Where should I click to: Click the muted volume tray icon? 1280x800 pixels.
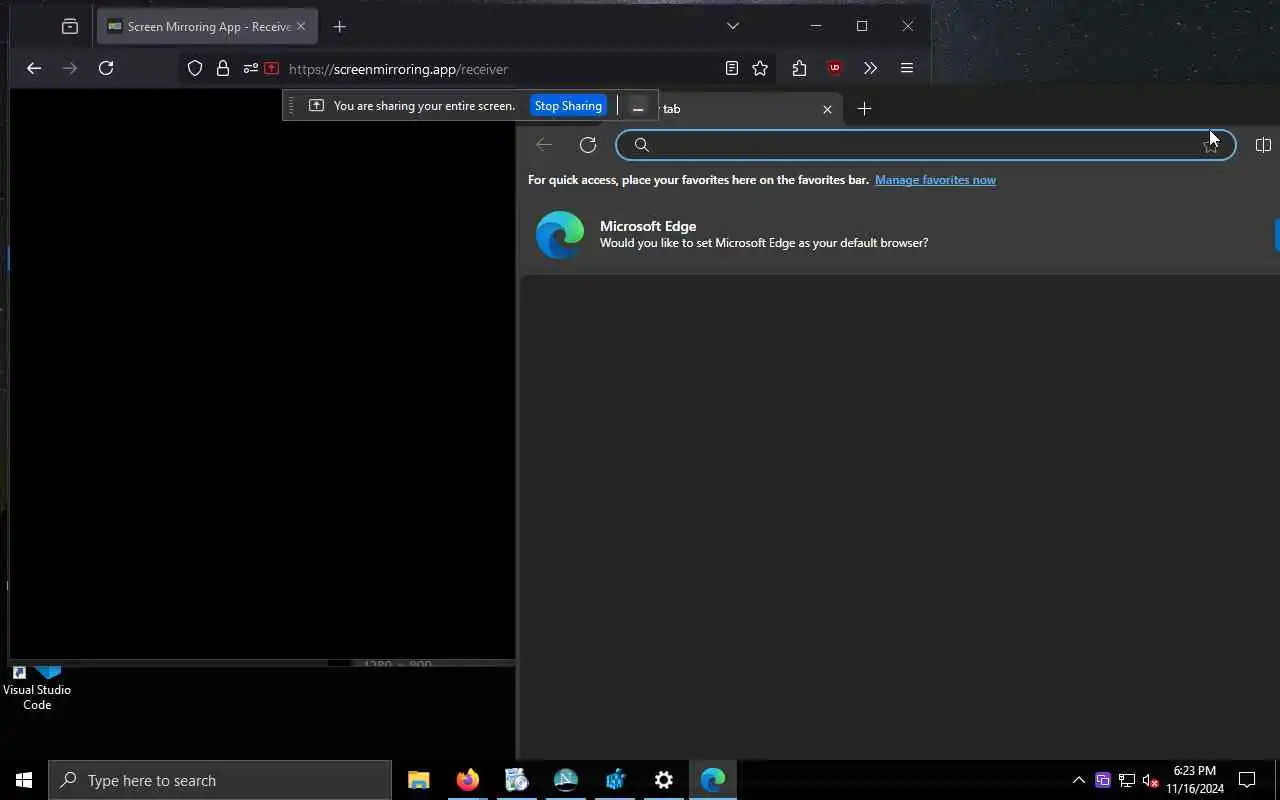tap(1150, 780)
